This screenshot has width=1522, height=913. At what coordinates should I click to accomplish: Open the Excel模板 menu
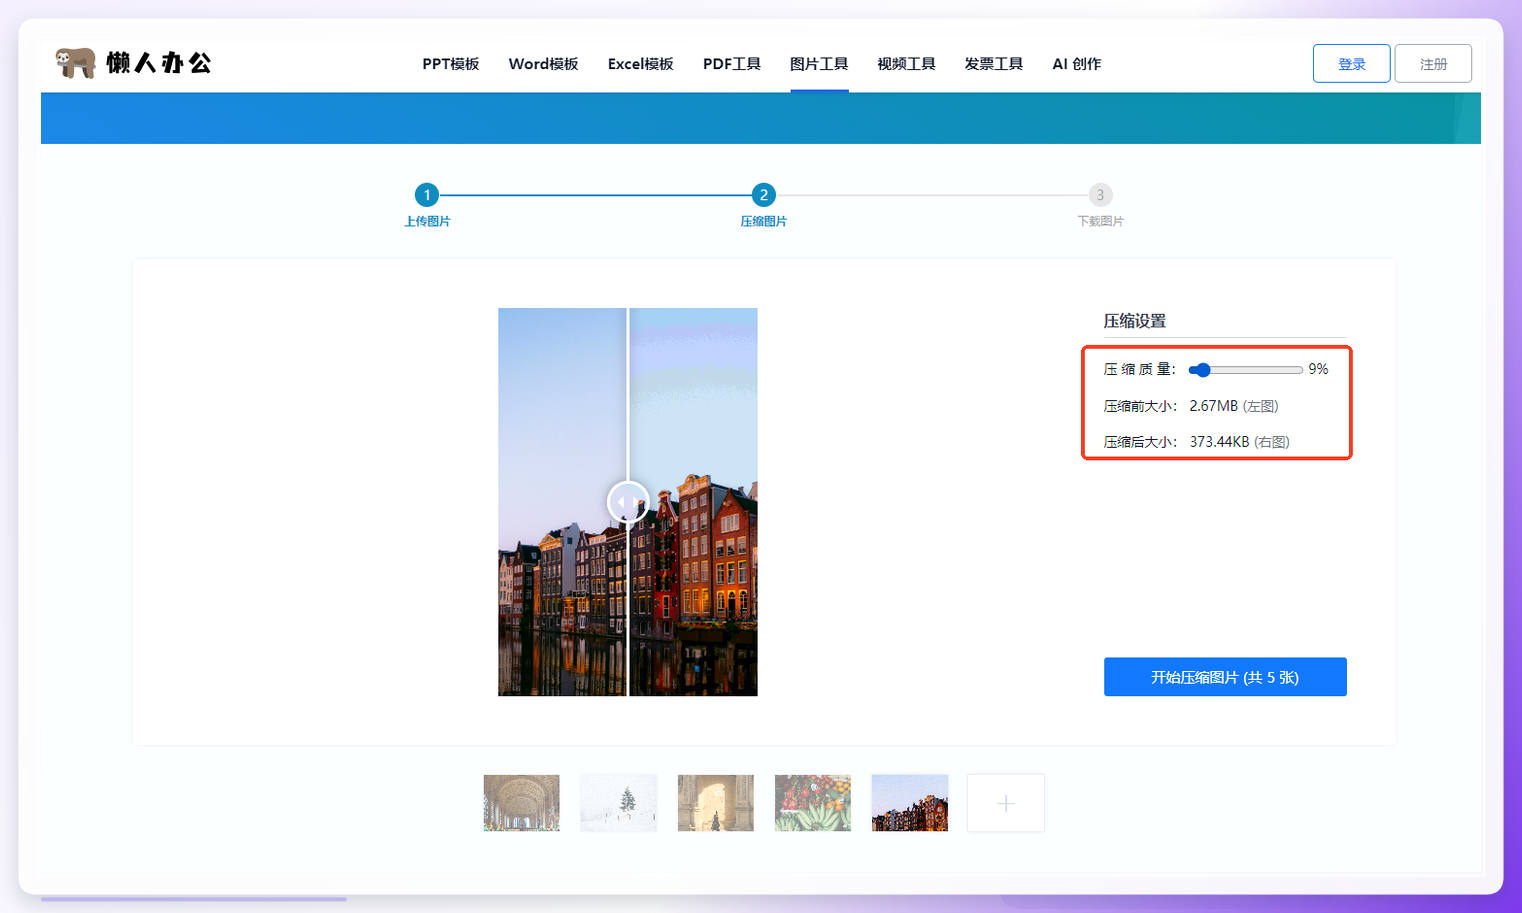pyautogui.click(x=640, y=64)
